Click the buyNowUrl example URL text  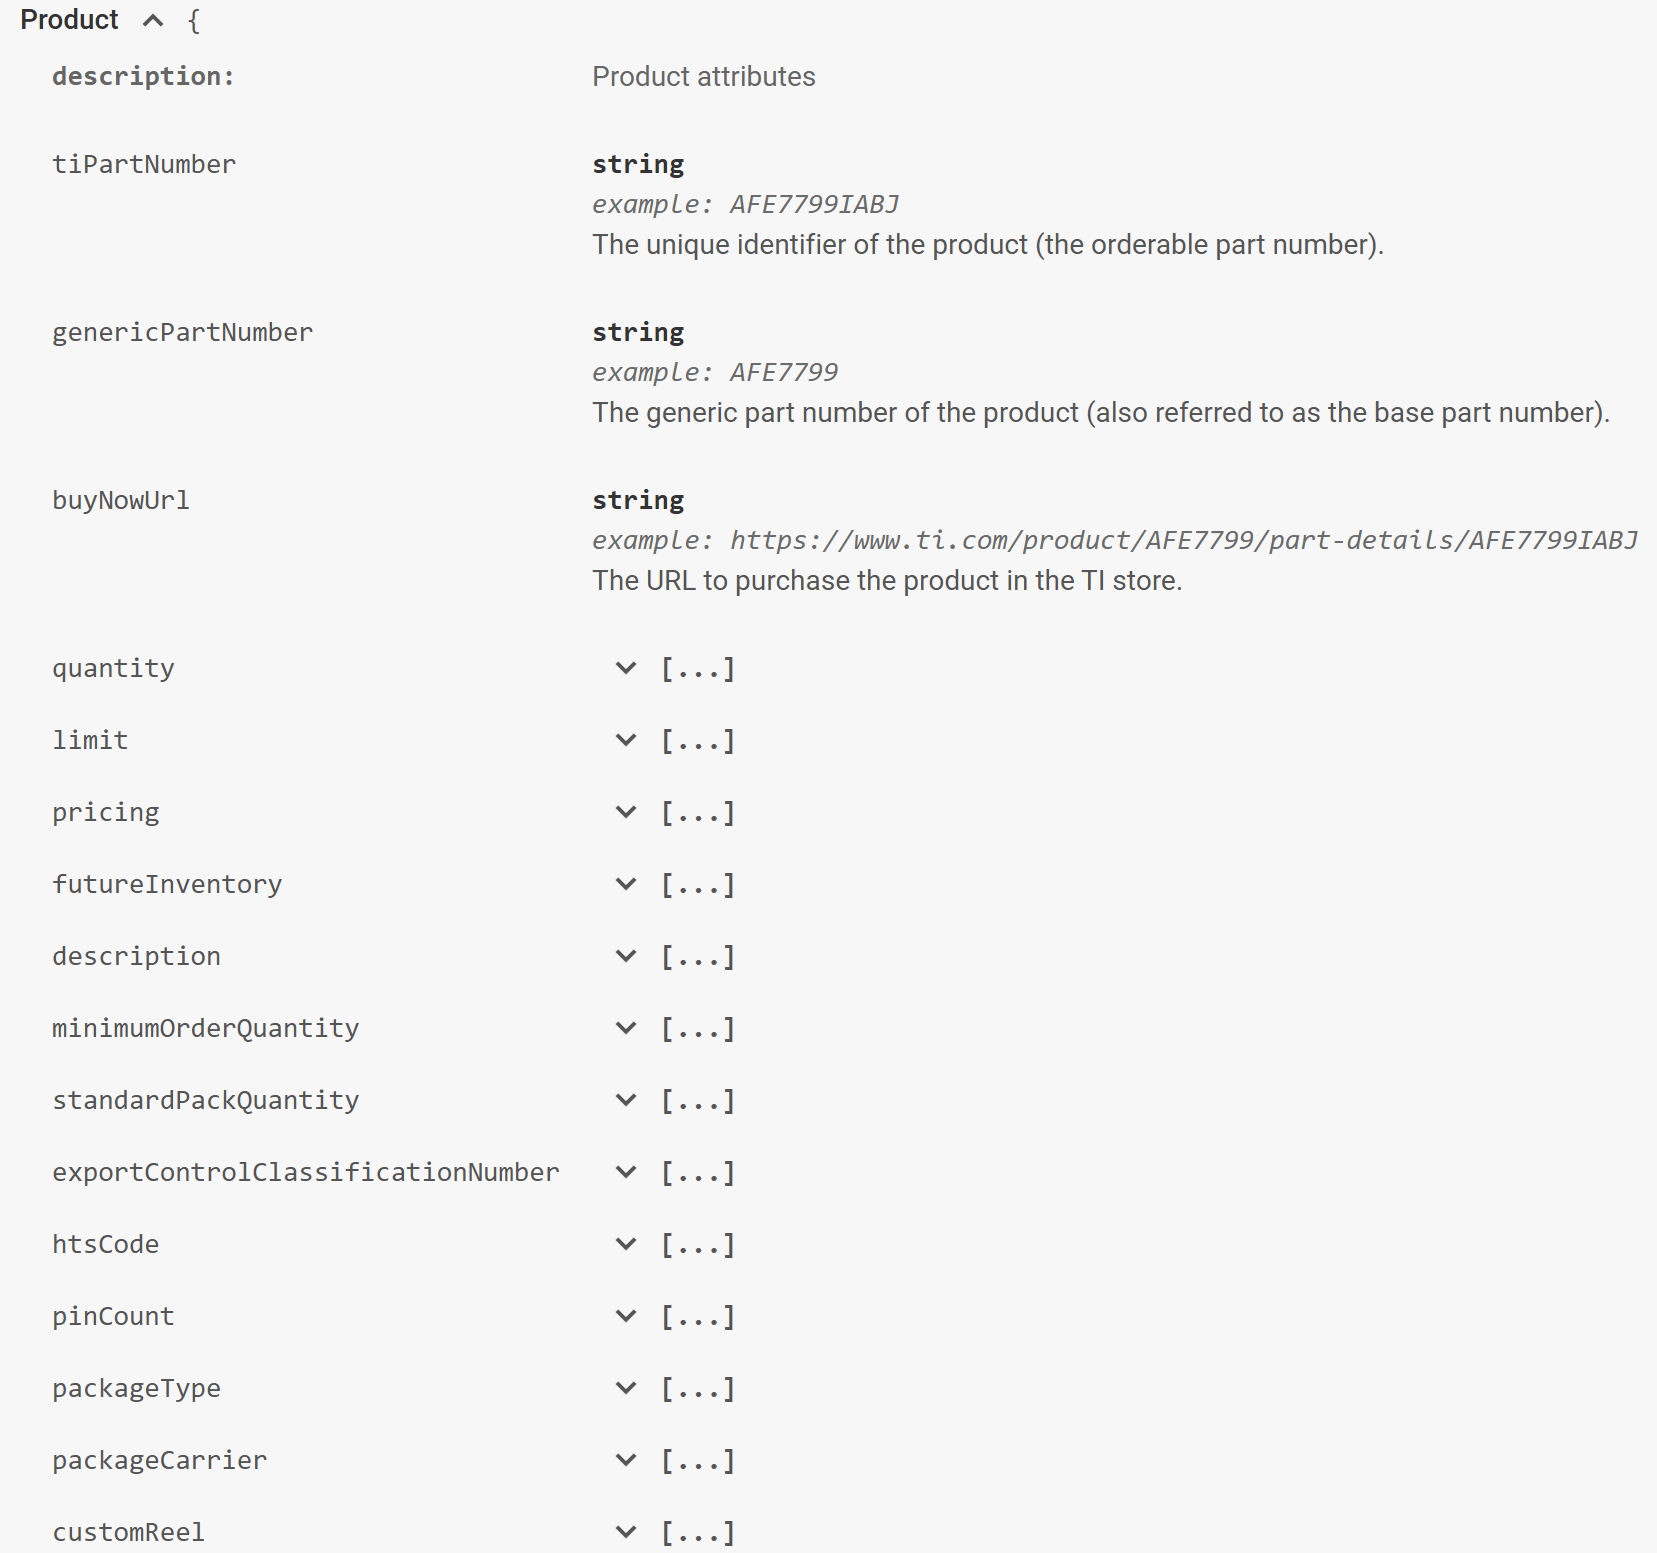pyautogui.click(x=1184, y=540)
